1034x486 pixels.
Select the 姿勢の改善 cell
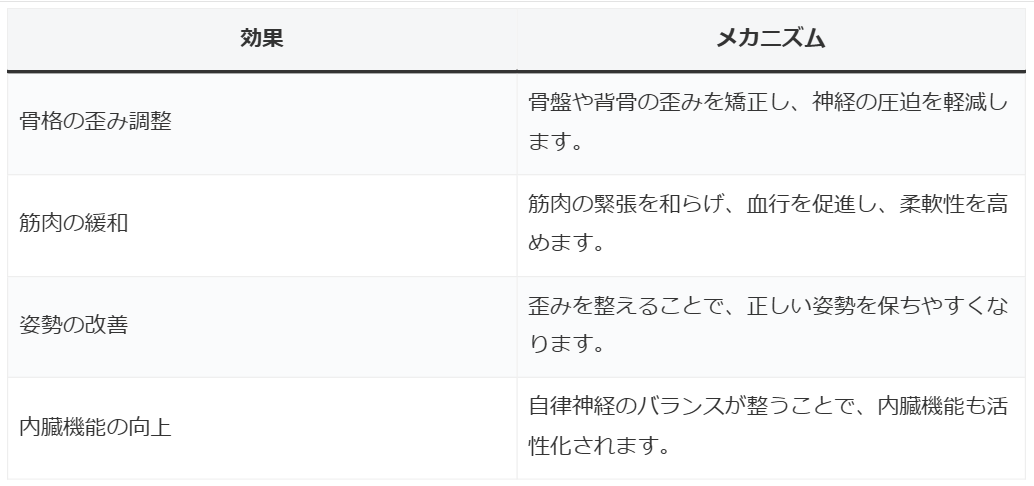[x=262, y=326]
